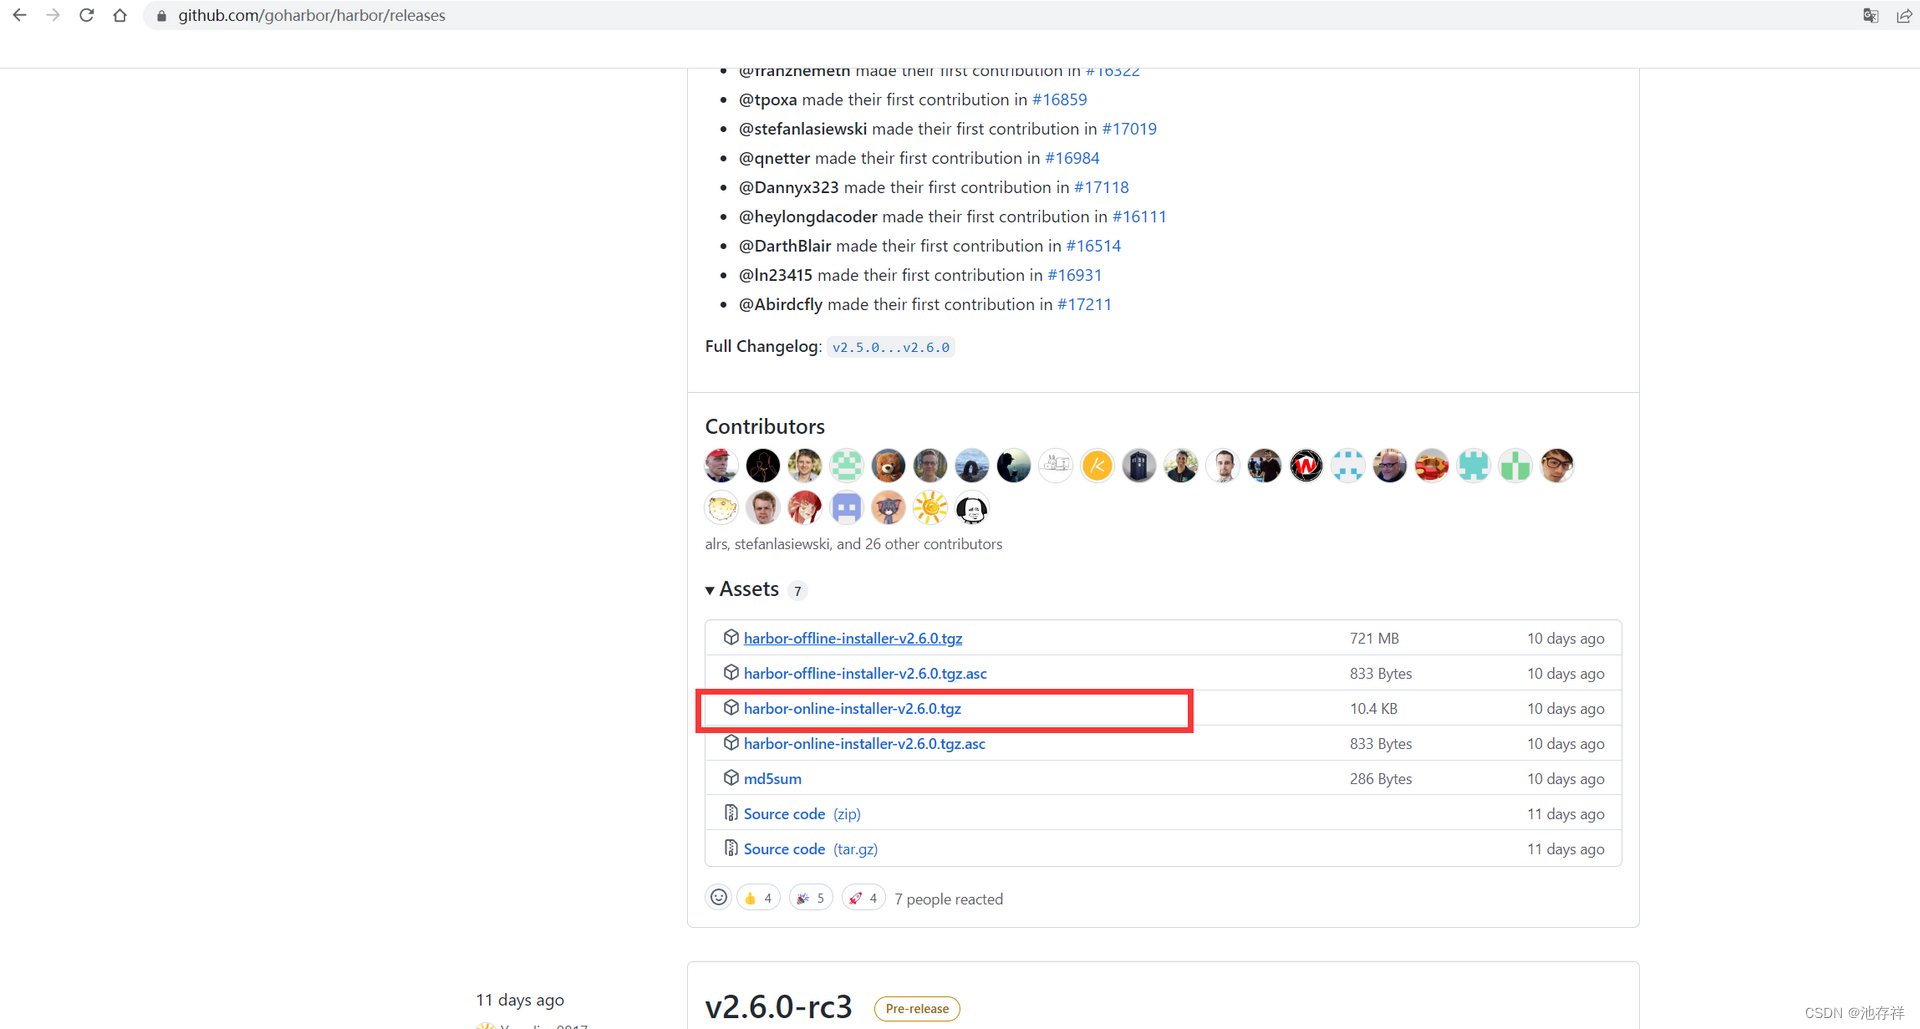
Task: Download harbor-online-installer-v2.6.0.tgz
Action: click(852, 709)
